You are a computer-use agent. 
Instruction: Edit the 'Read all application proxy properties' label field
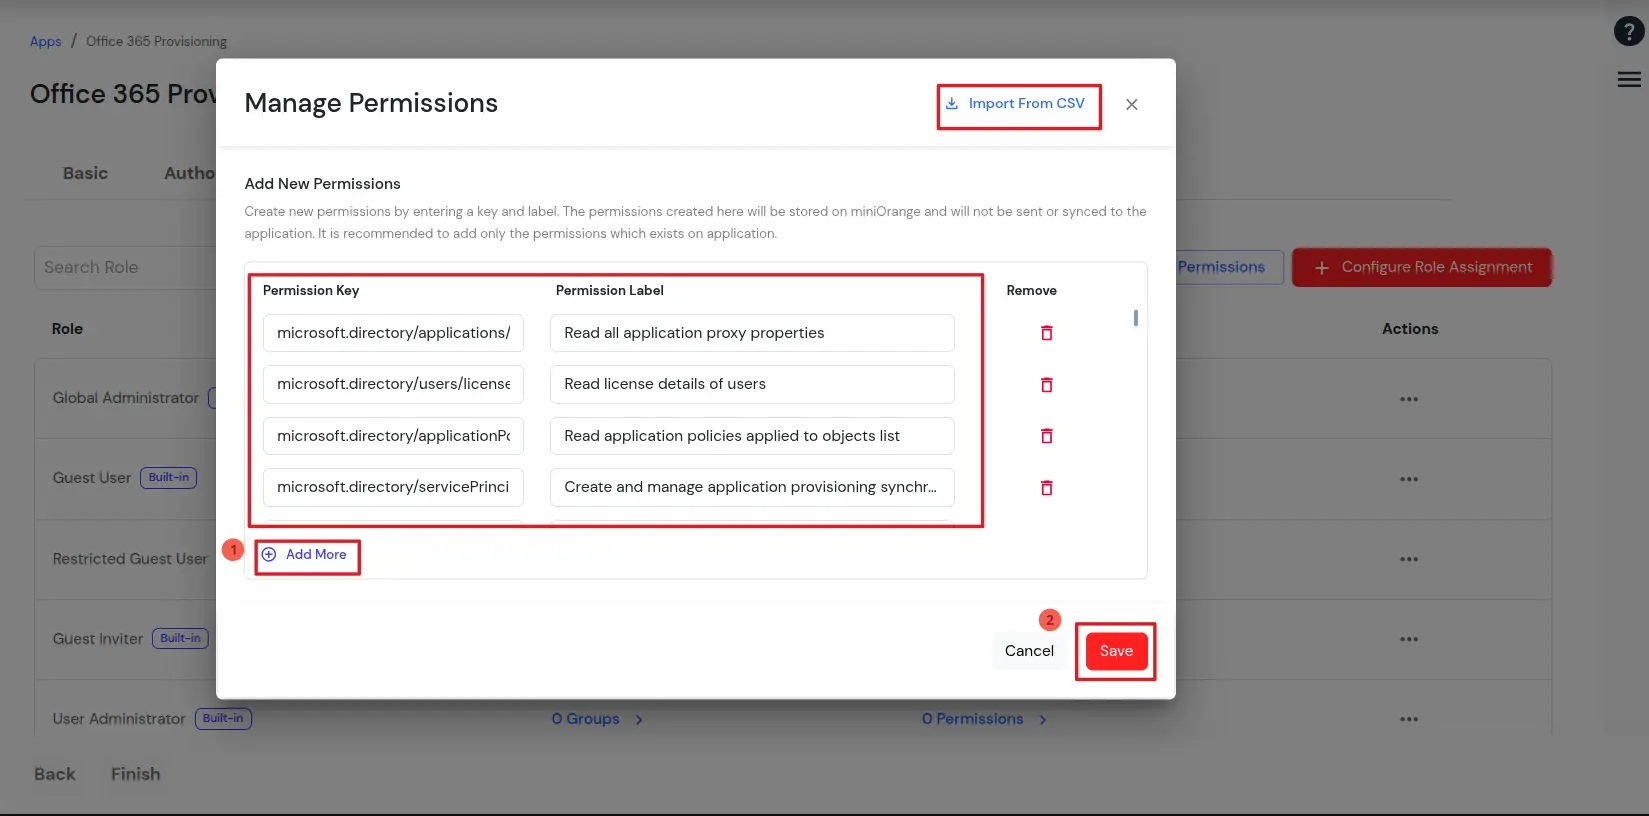(x=752, y=333)
